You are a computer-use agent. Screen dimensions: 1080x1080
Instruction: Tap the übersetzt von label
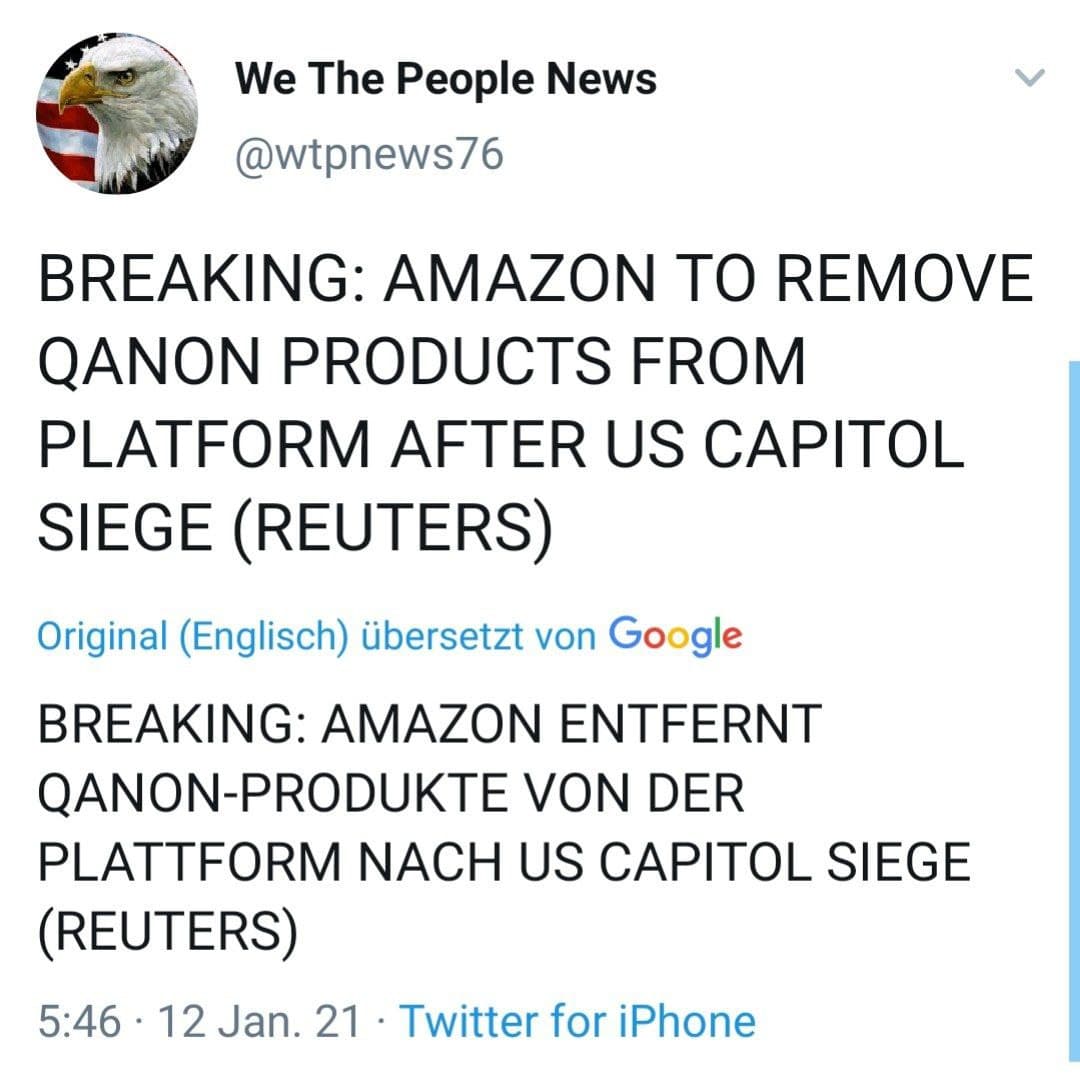[x=478, y=635]
